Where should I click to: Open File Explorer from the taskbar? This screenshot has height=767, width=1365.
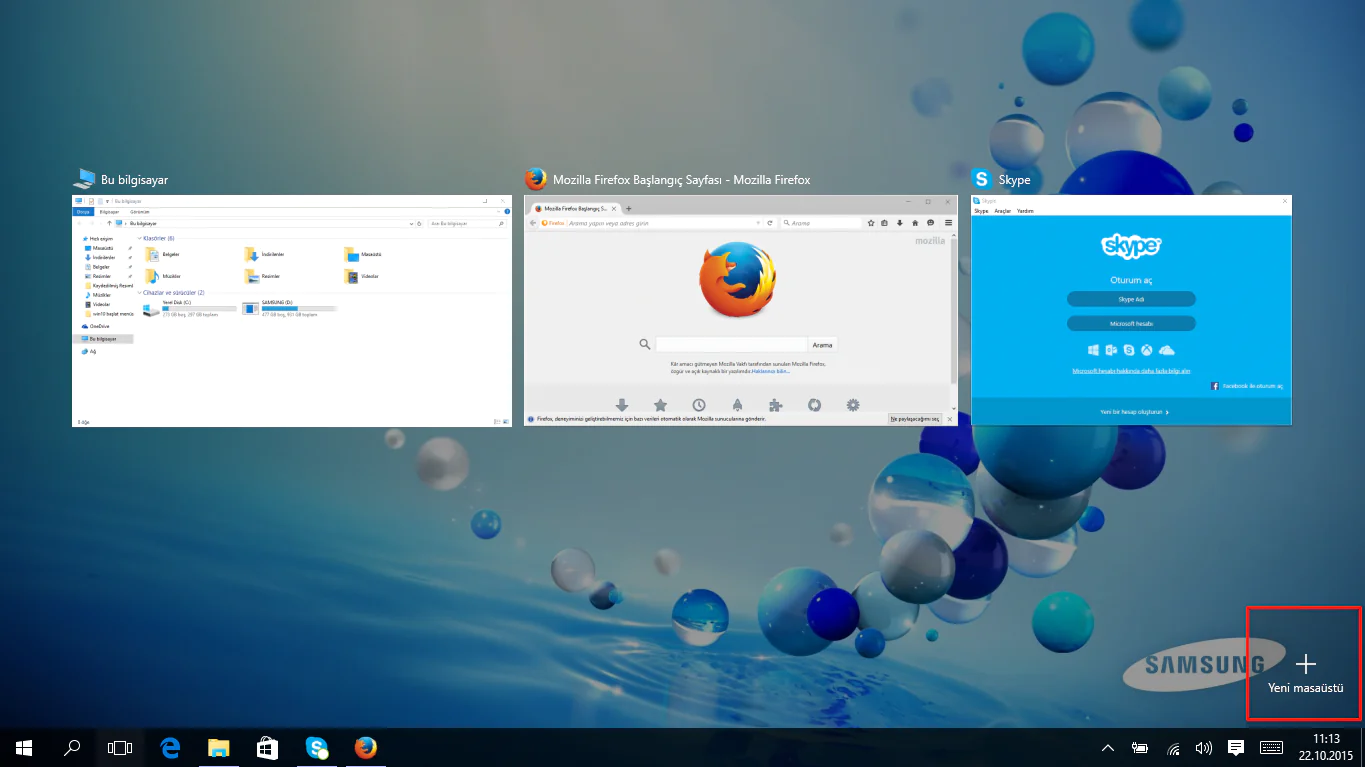tap(219, 747)
